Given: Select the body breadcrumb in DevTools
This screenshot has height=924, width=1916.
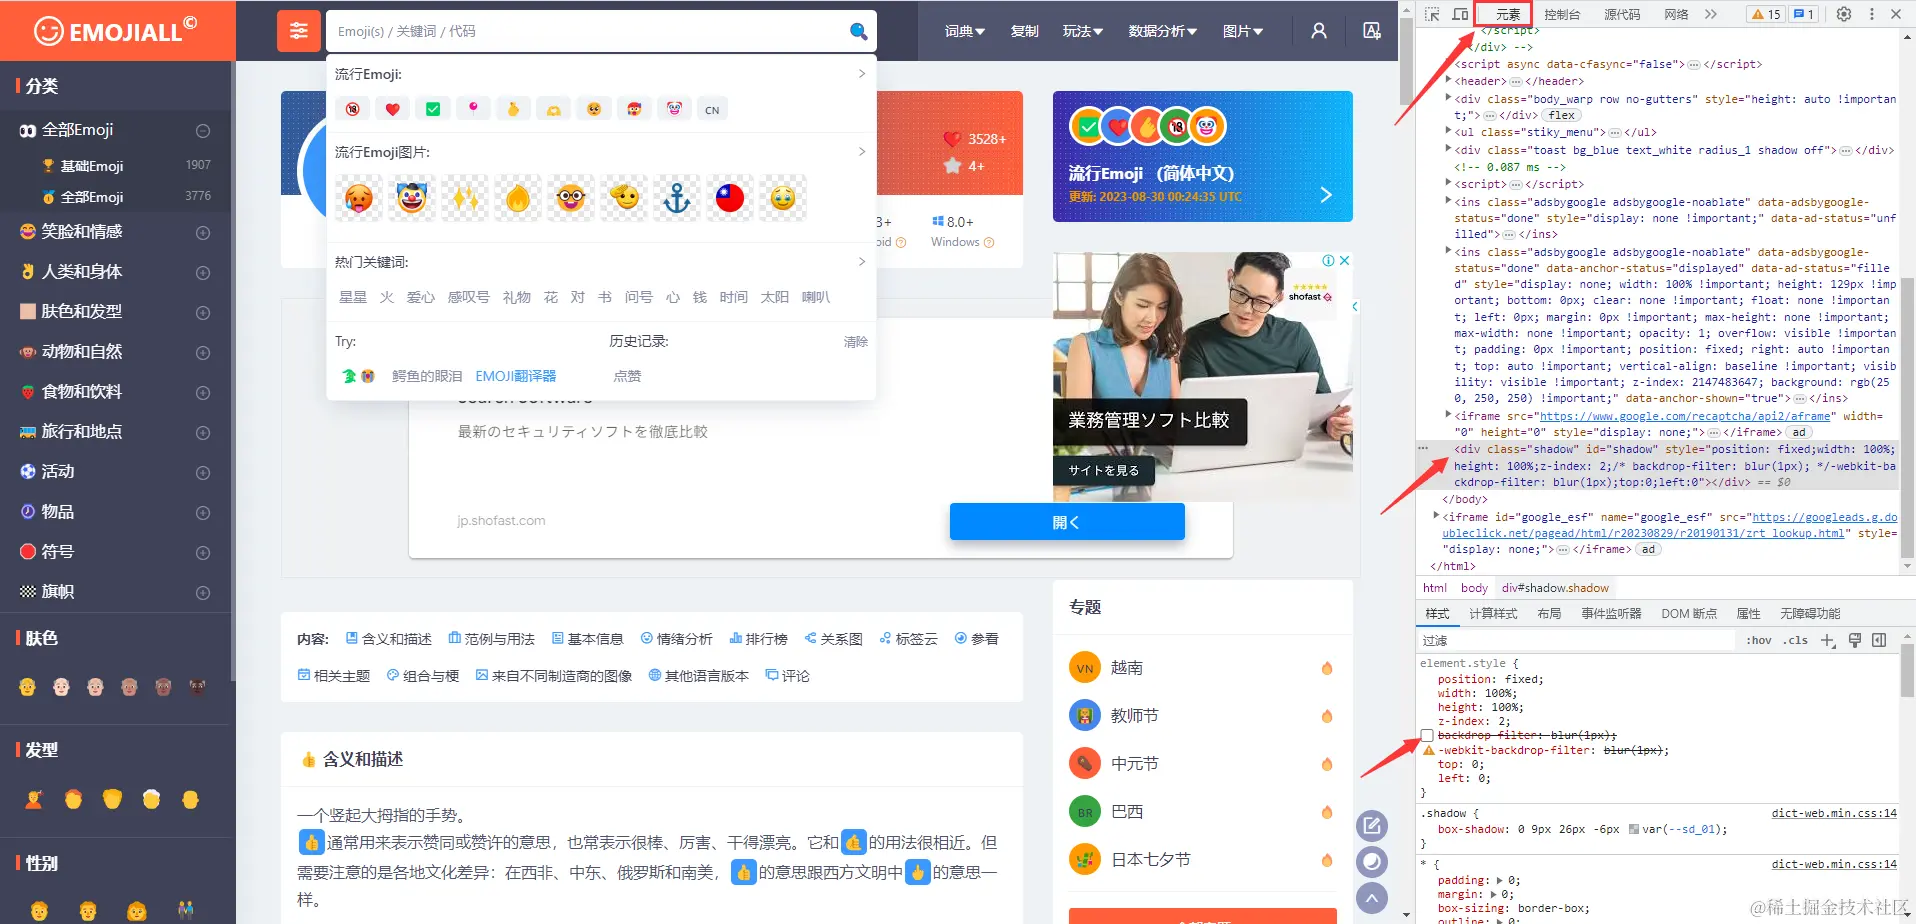Looking at the screenshot, I should click(1474, 588).
